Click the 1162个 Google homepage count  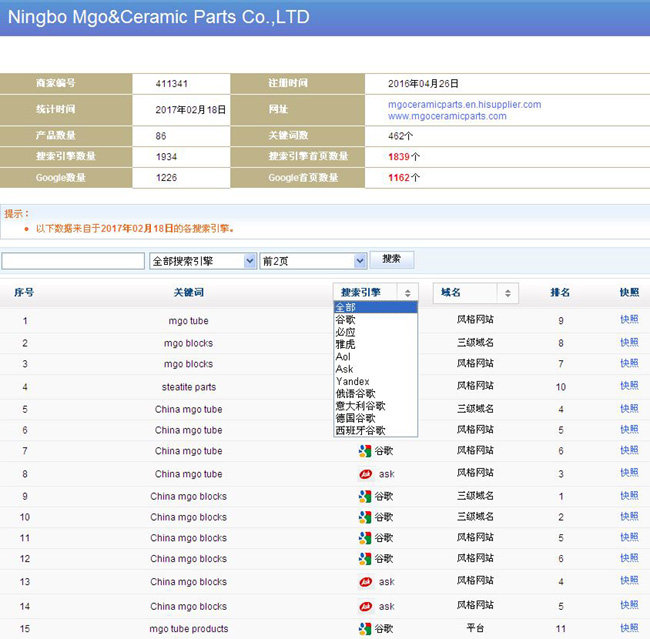404,178
